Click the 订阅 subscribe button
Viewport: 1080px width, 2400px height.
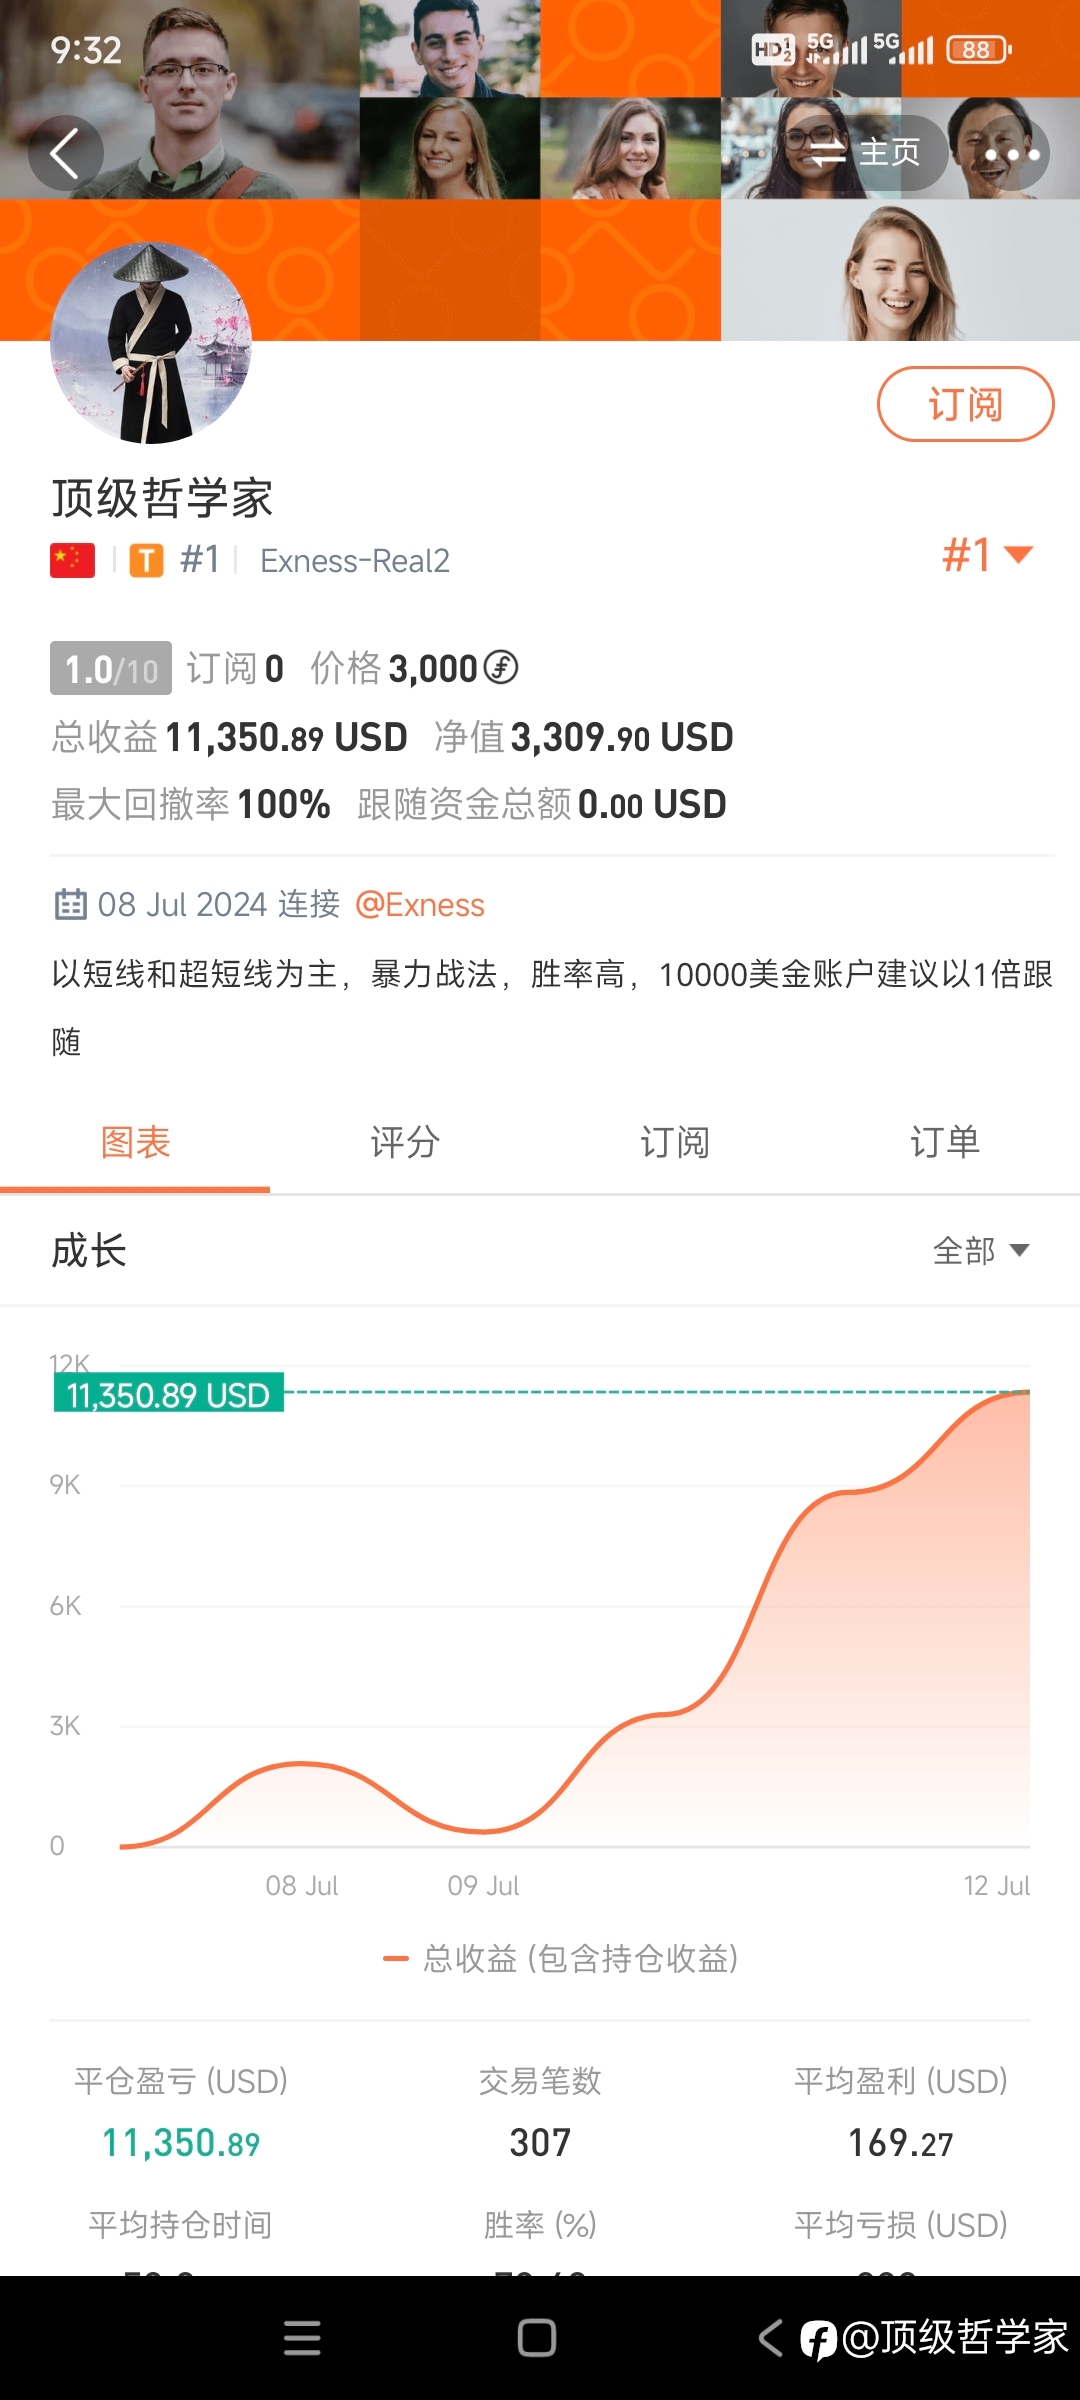pyautogui.click(x=965, y=404)
